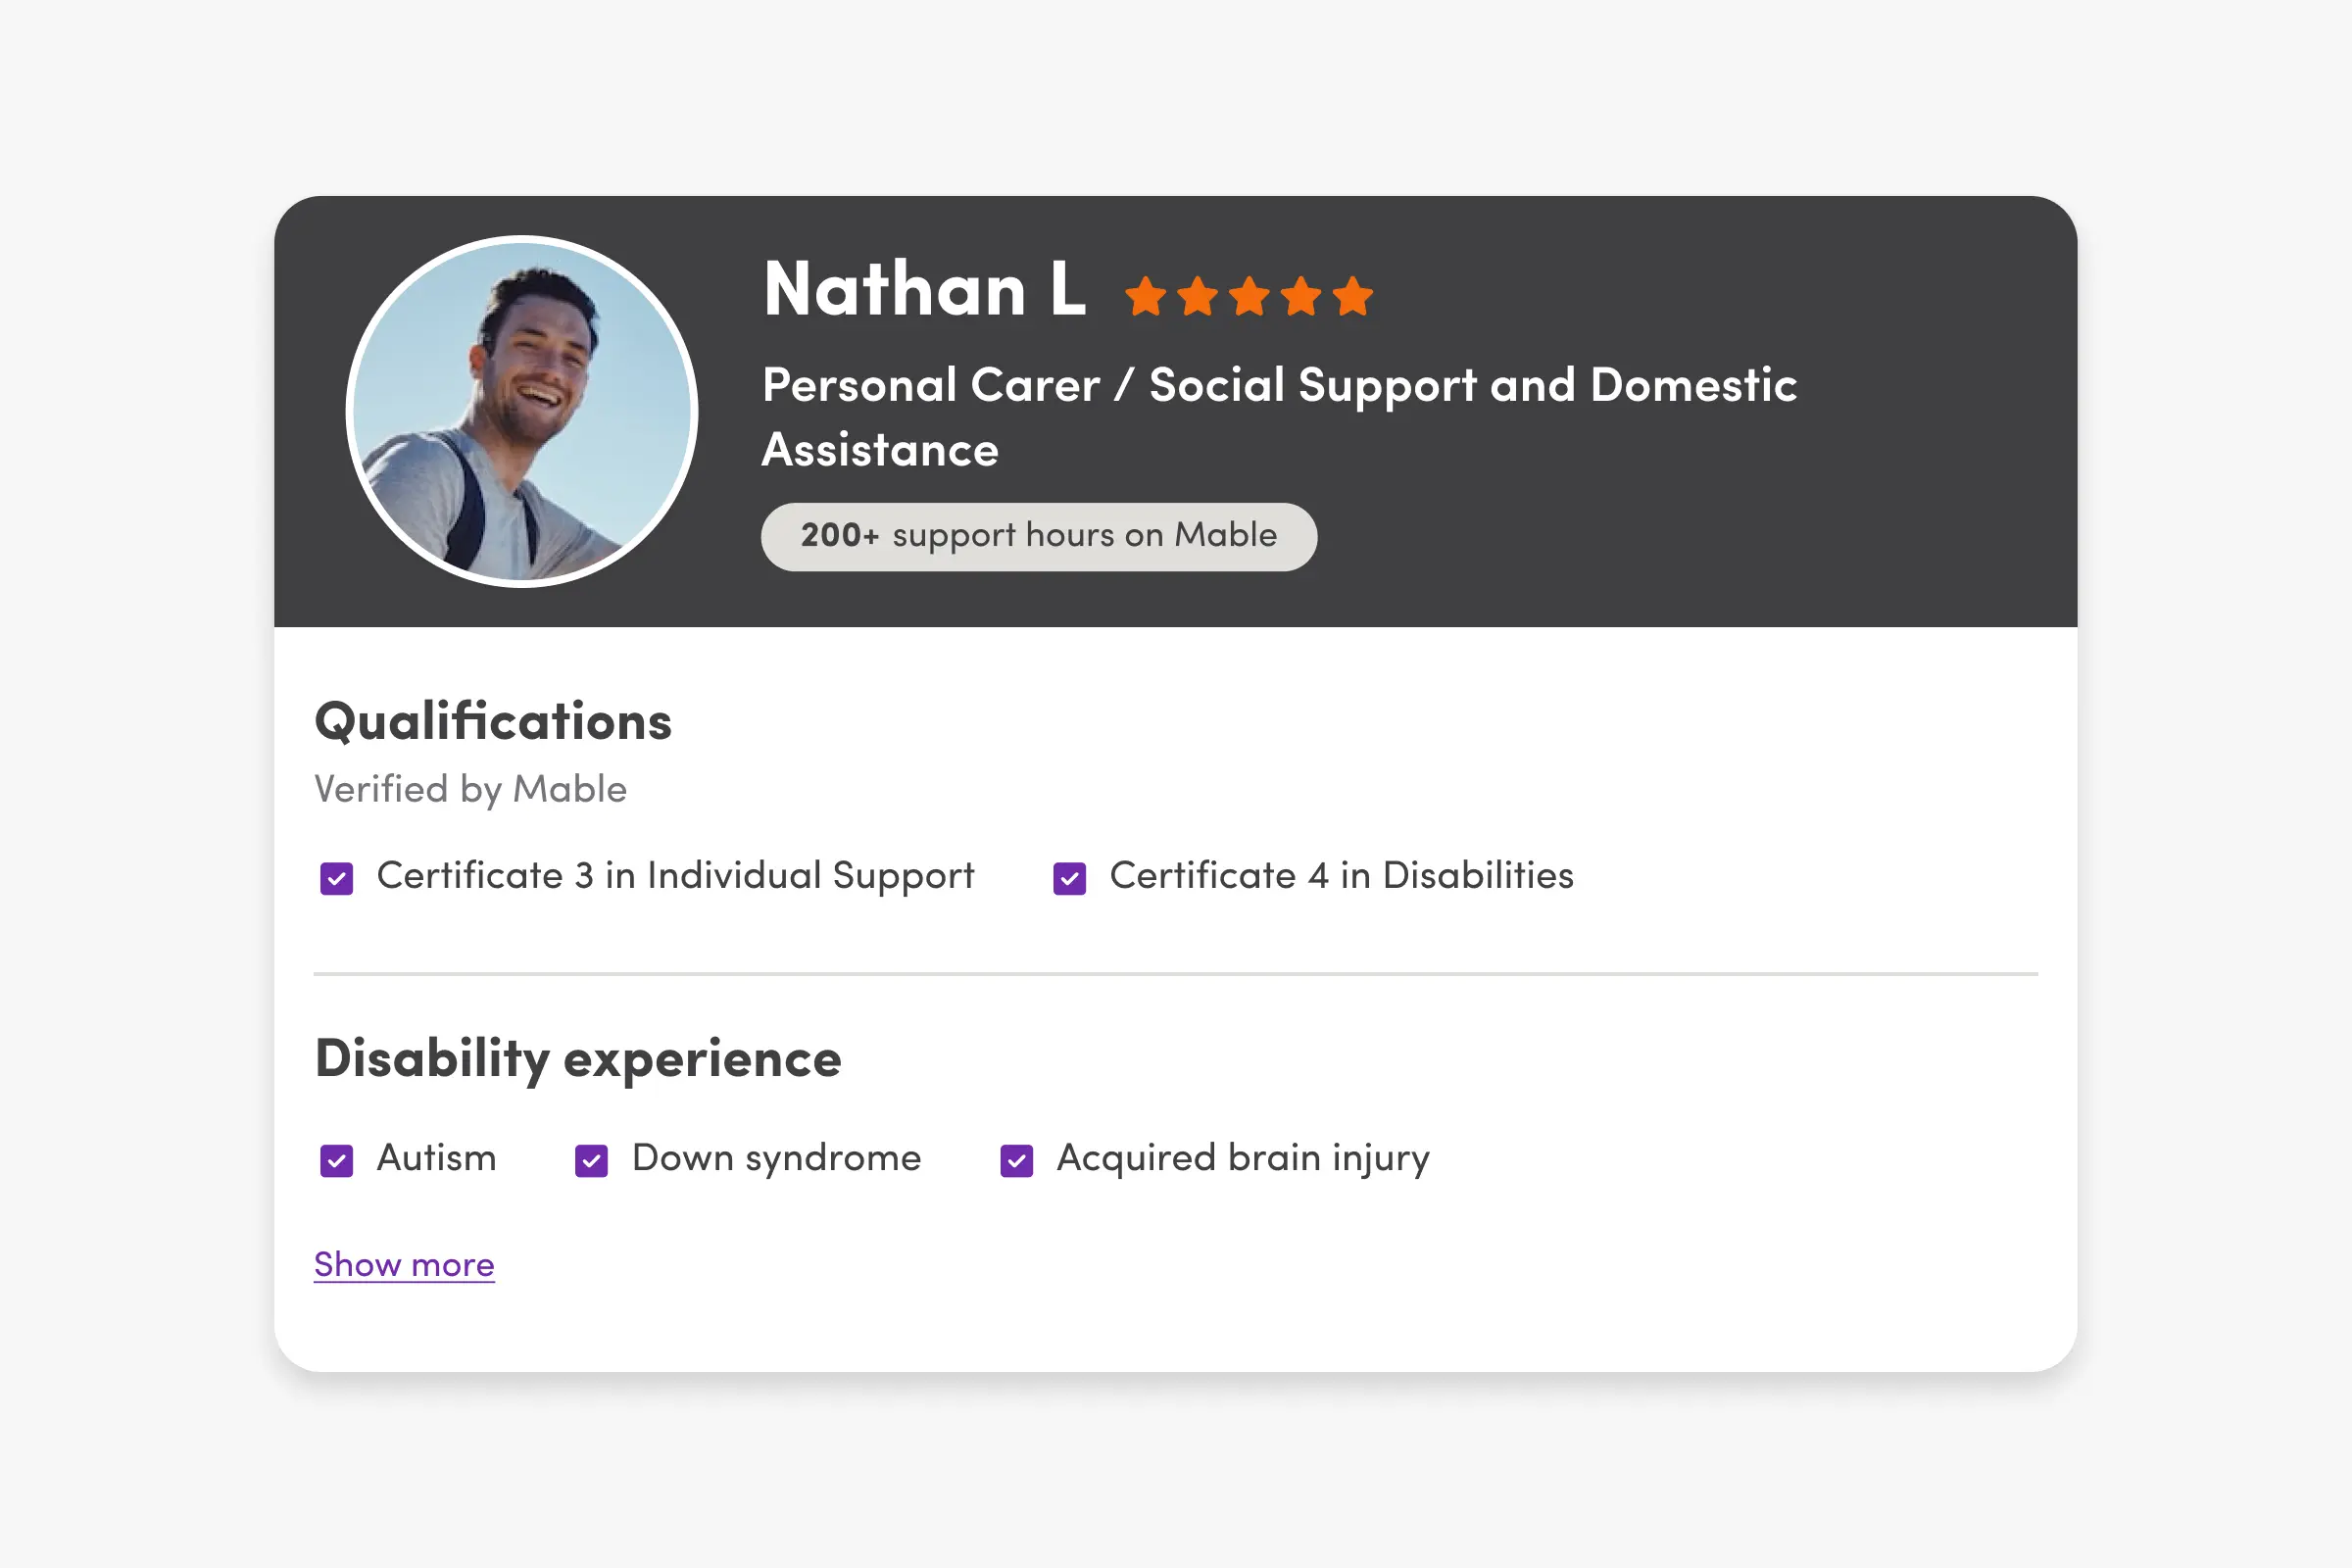Toggle the Certificate 3 in Individual Support checkbox
The image size is (2352, 1568).
point(336,878)
